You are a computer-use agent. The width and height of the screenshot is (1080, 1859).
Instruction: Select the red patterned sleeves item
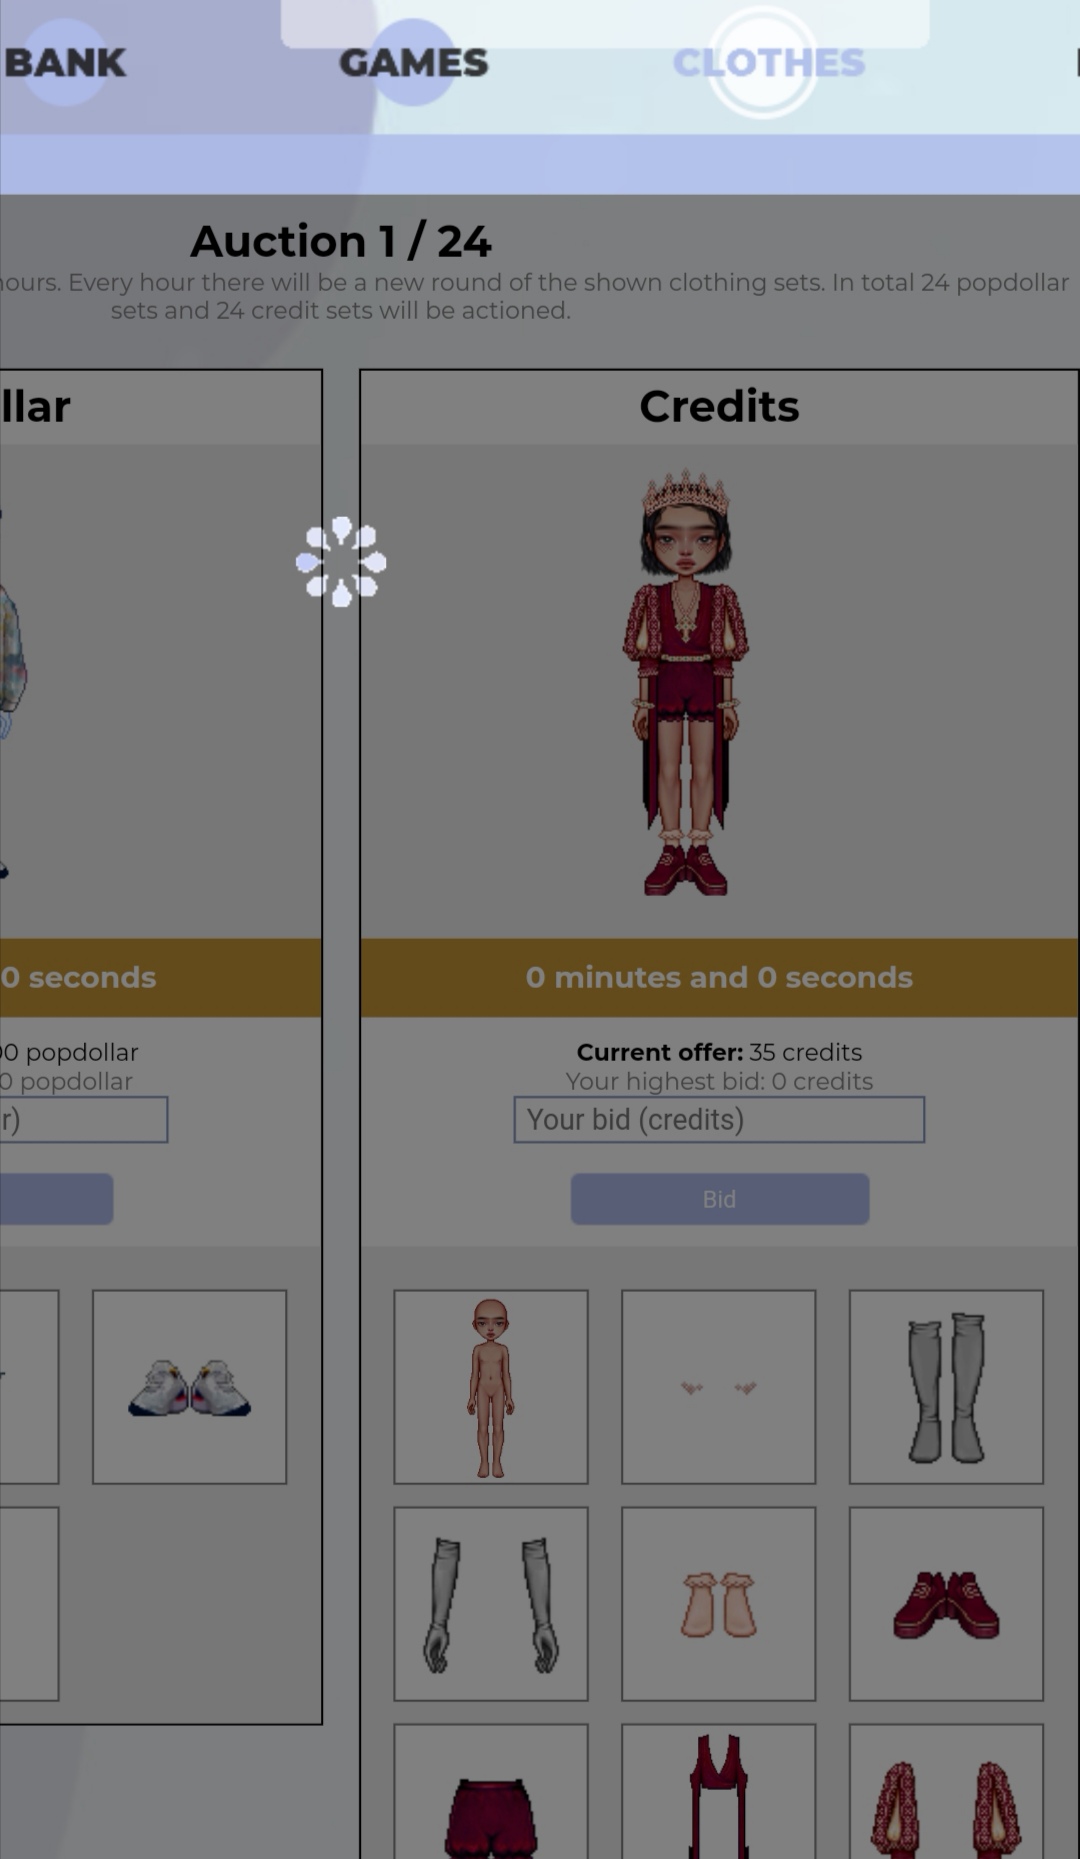(946, 1792)
